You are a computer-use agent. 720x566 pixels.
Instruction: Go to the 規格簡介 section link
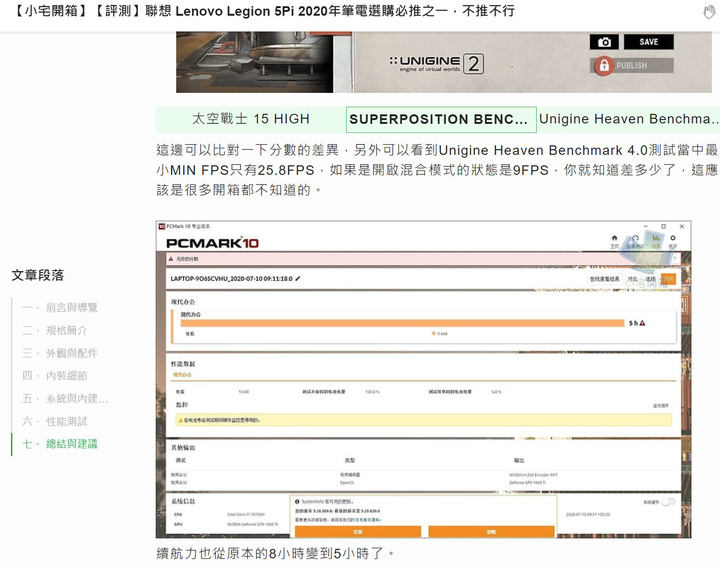click(55, 331)
